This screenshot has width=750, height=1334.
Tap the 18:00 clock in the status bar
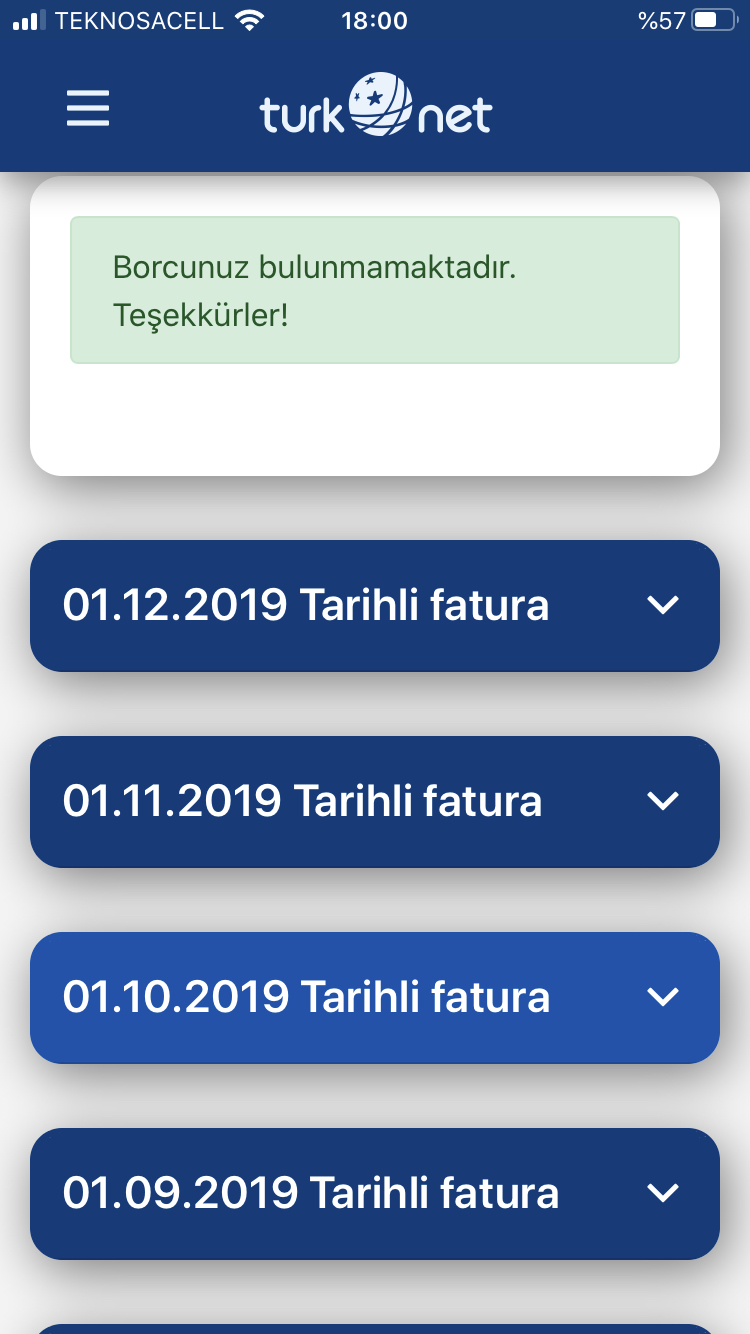coord(374,20)
